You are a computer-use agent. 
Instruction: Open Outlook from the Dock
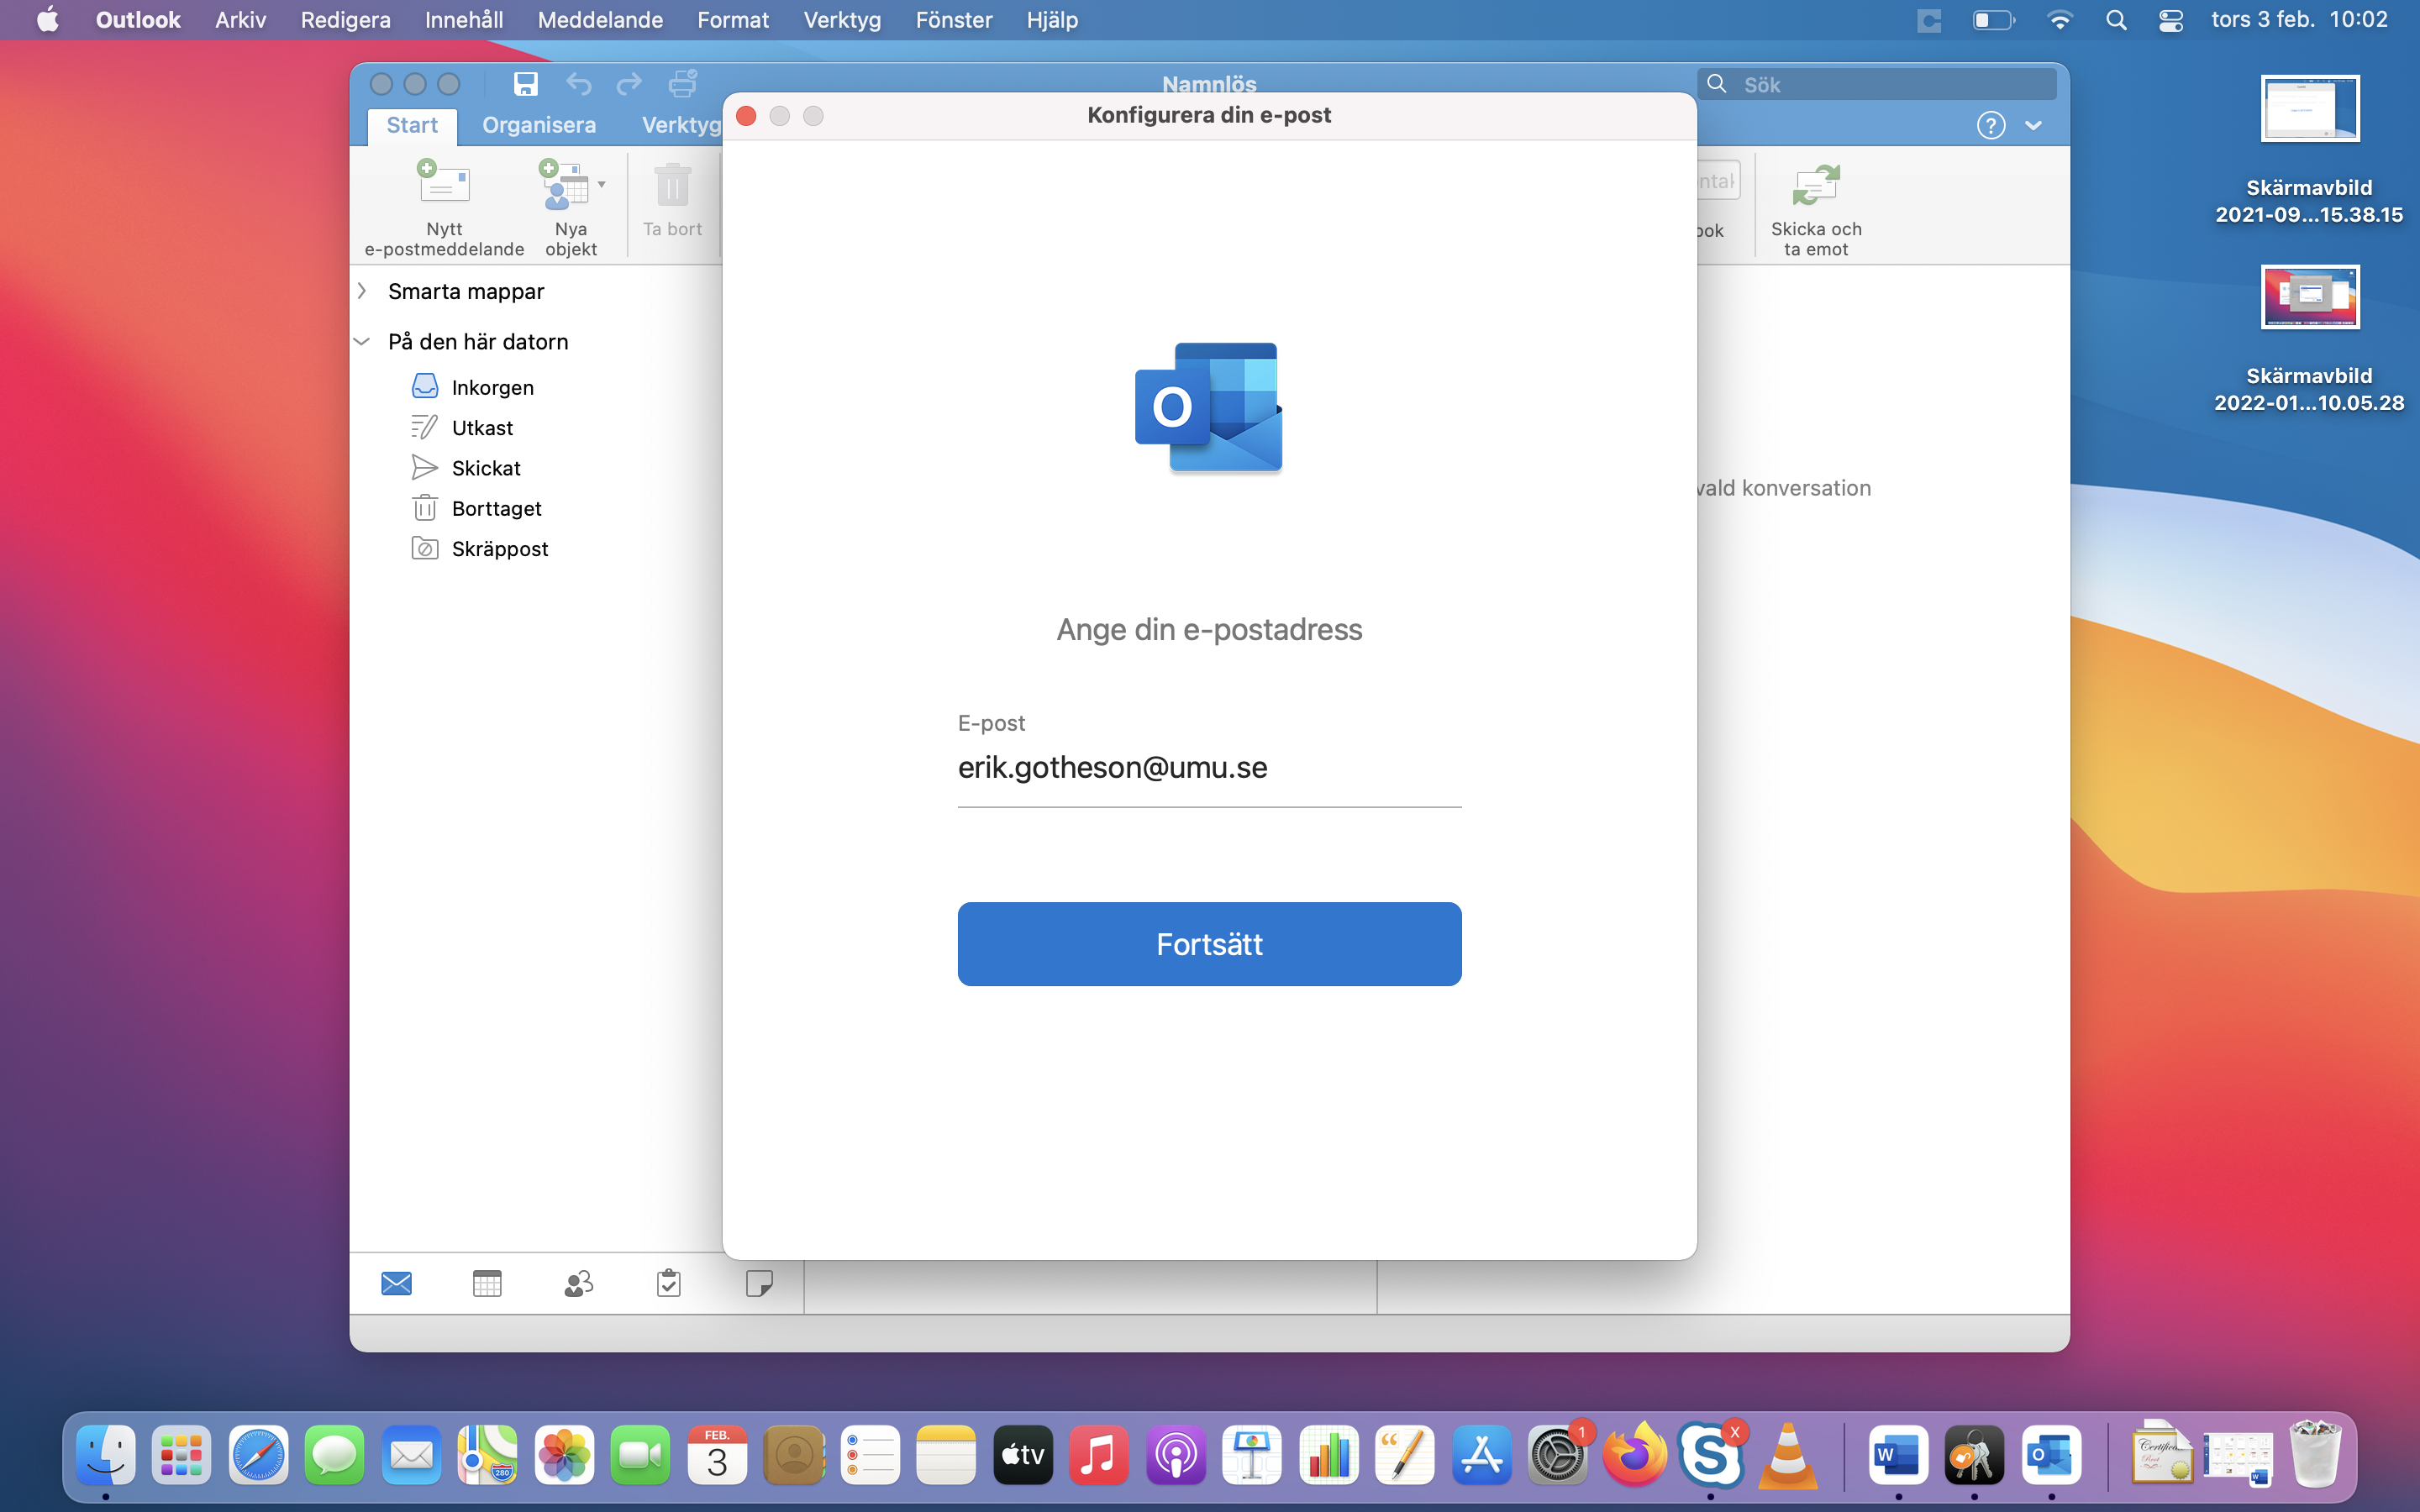pos(2051,1455)
